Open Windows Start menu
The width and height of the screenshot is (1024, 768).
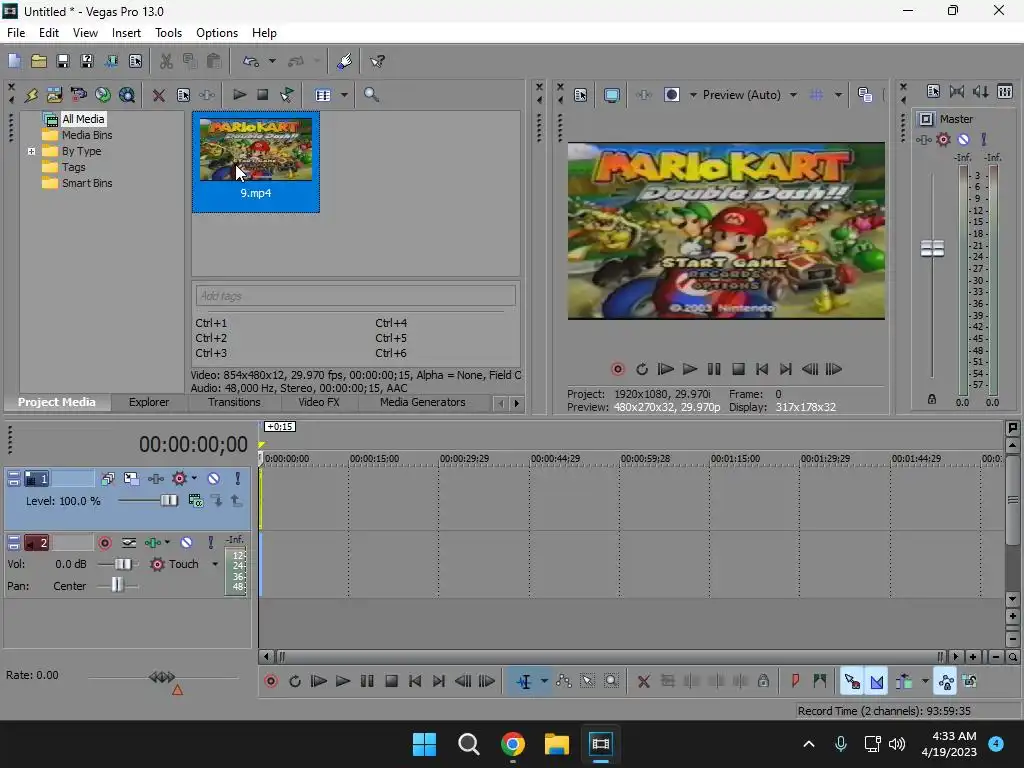tap(424, 744)
